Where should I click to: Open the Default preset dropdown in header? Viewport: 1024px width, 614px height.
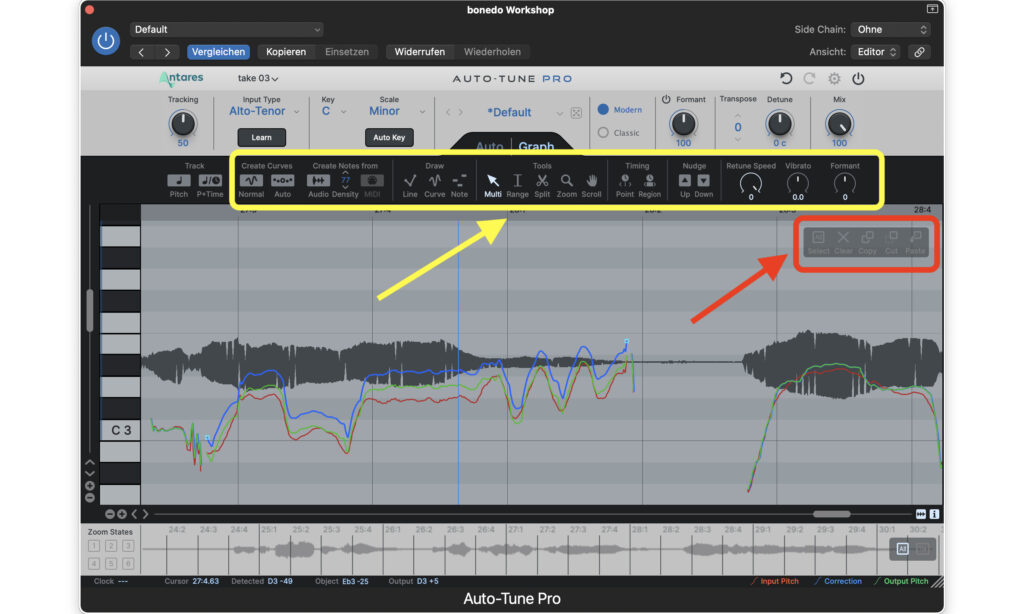pos(226,29)
